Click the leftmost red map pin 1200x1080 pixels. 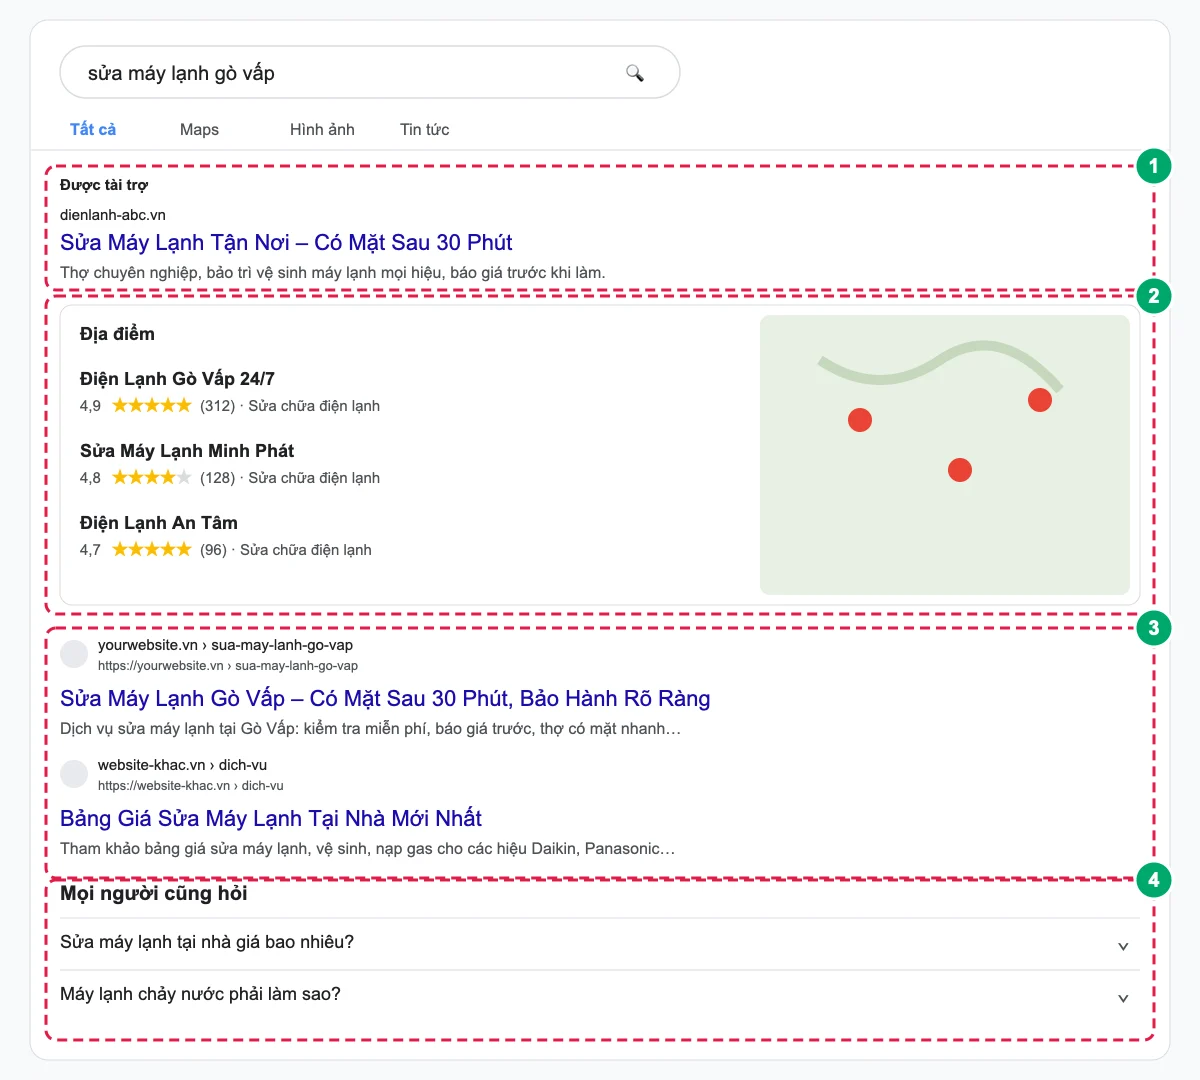[860, 420]
